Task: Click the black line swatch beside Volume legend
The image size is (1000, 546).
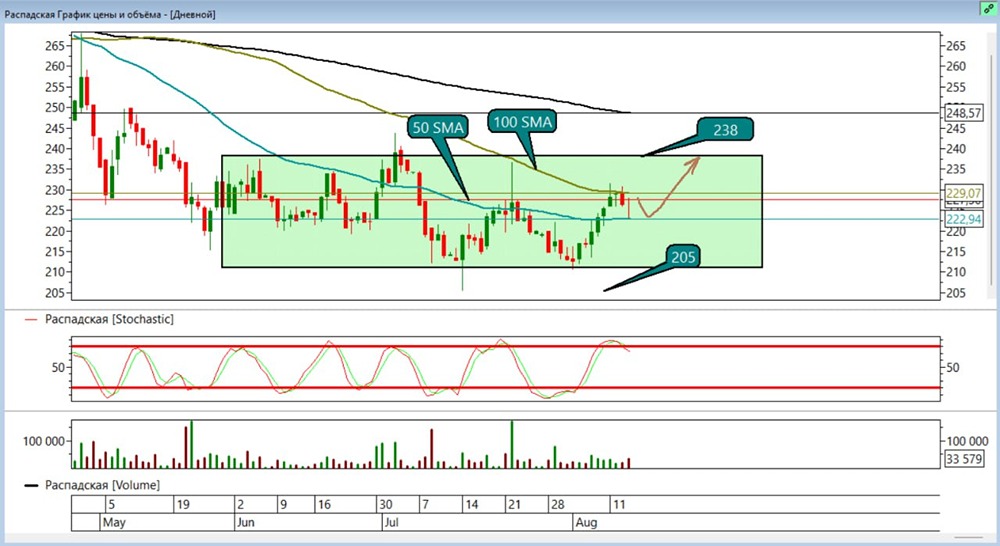Action: click(31, 485)
